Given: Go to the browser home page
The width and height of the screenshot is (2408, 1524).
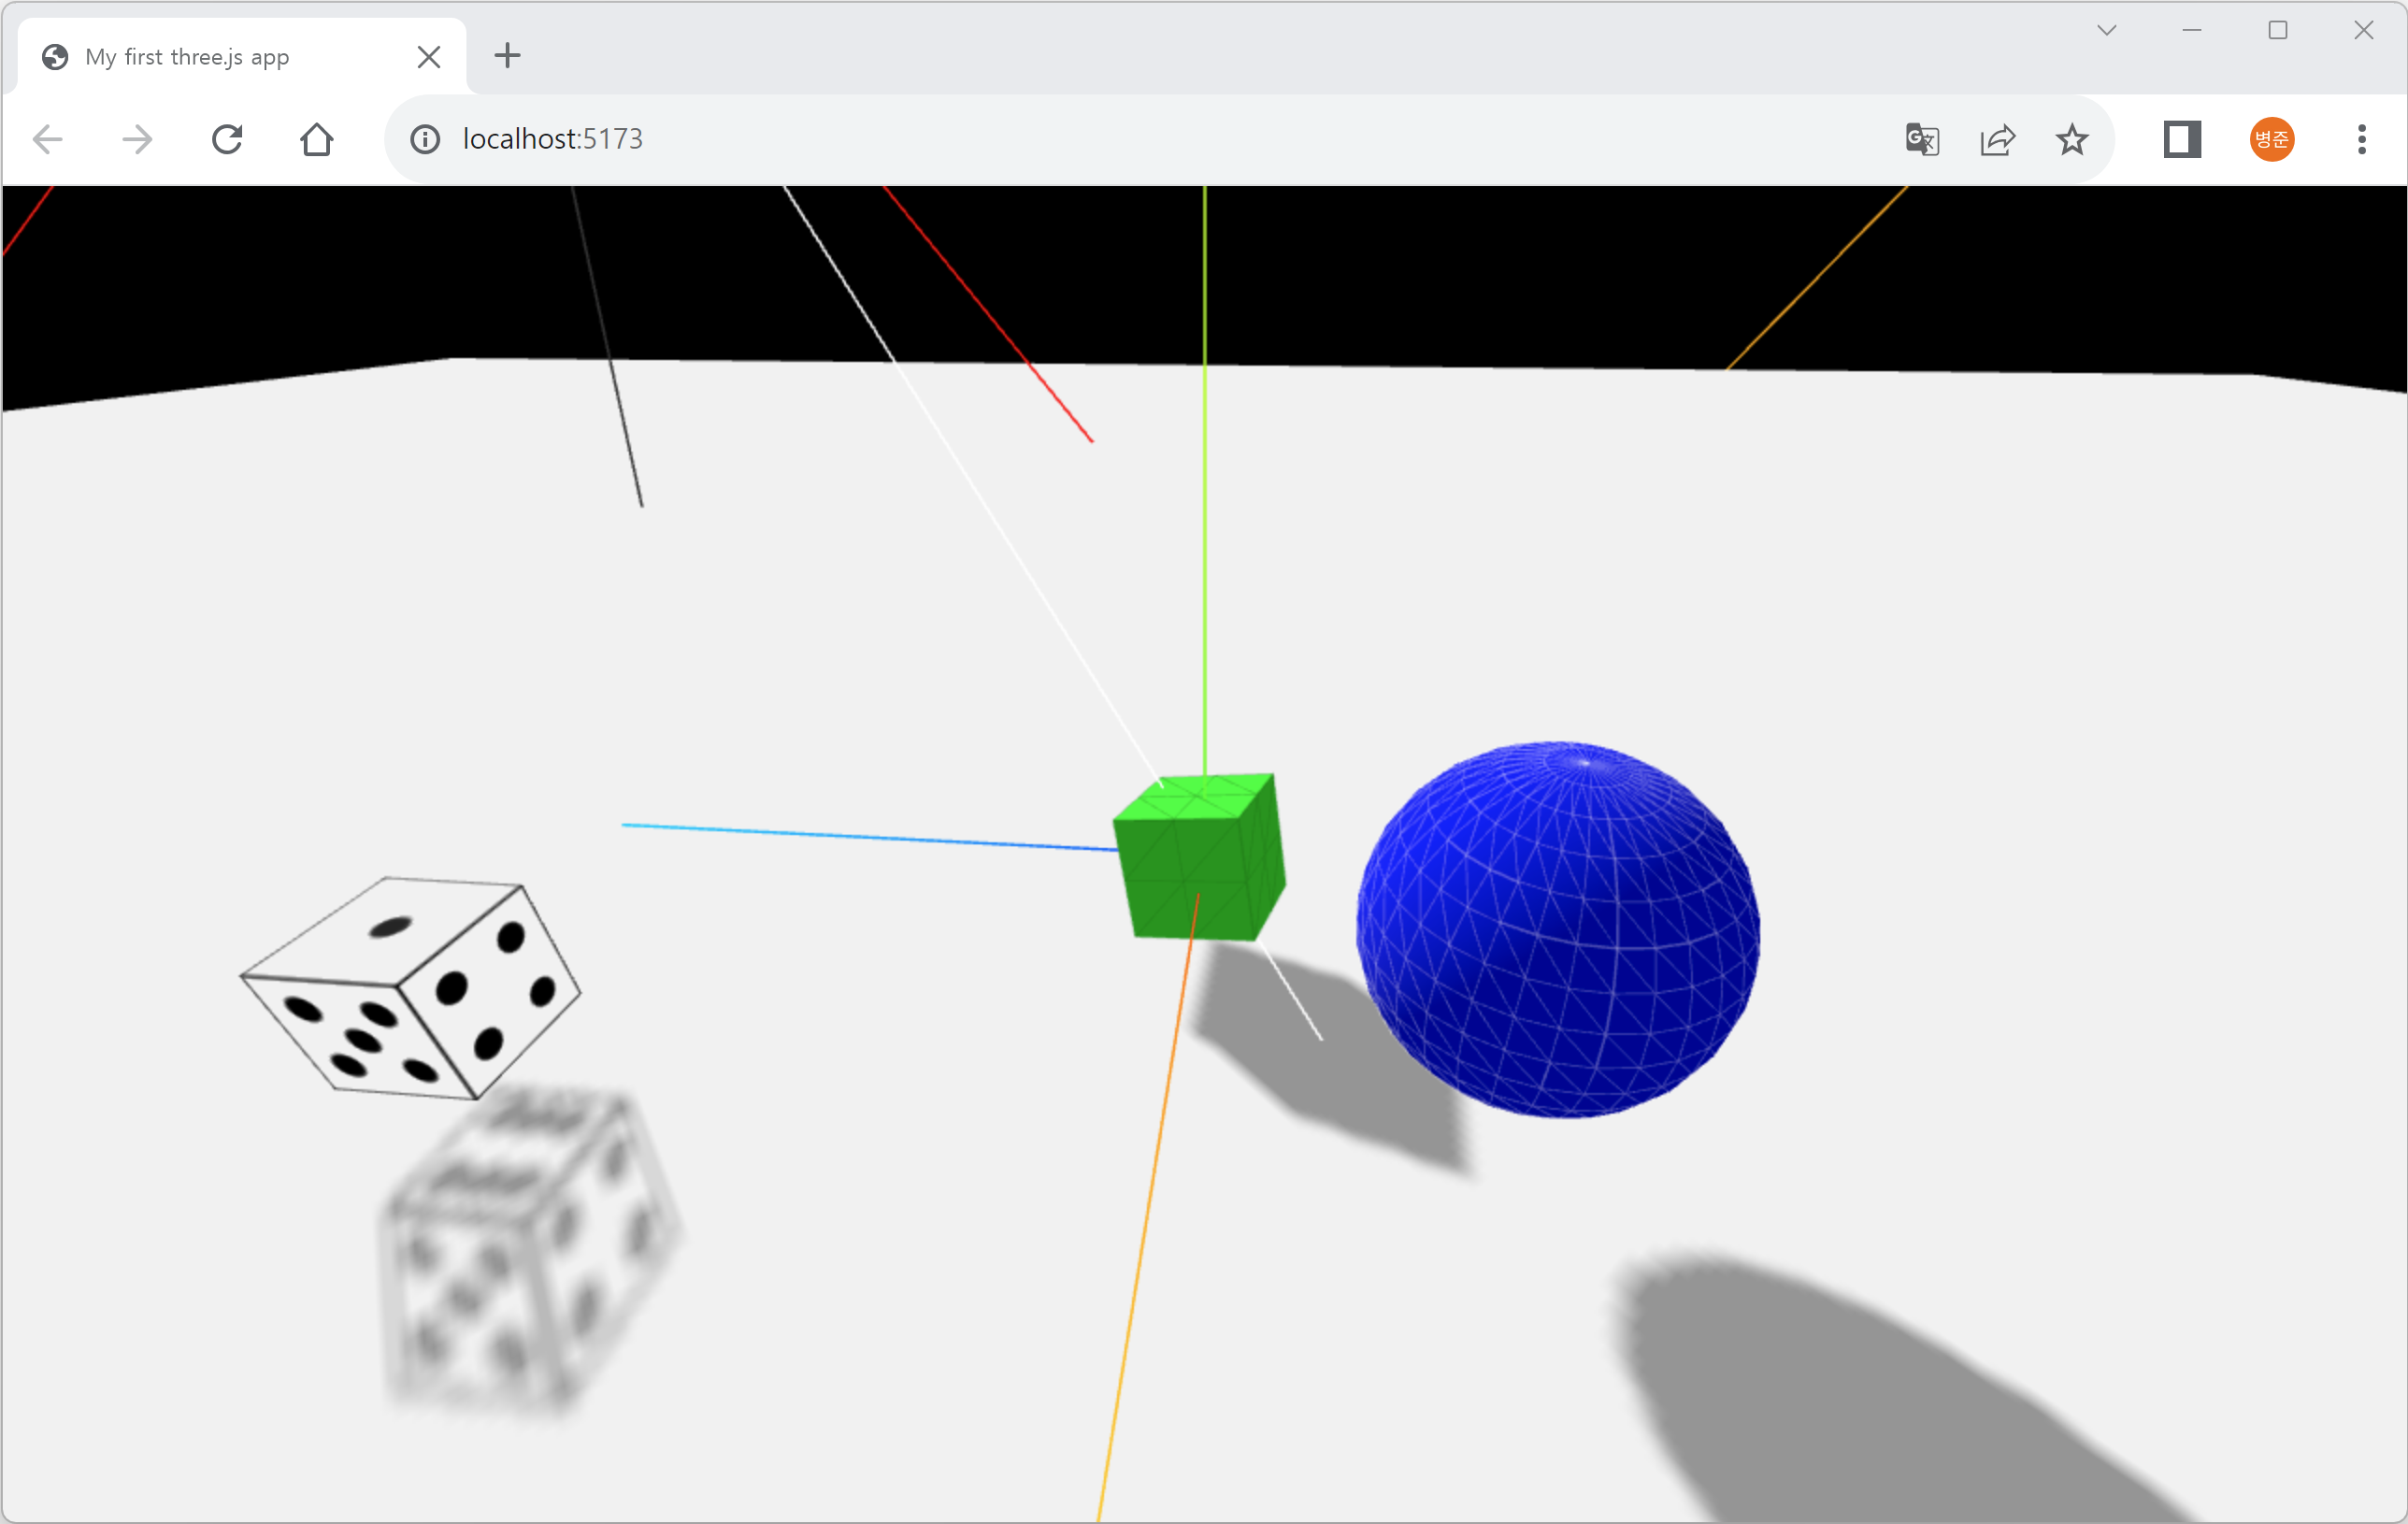Looking at the screenshot, I should [317, 139].
